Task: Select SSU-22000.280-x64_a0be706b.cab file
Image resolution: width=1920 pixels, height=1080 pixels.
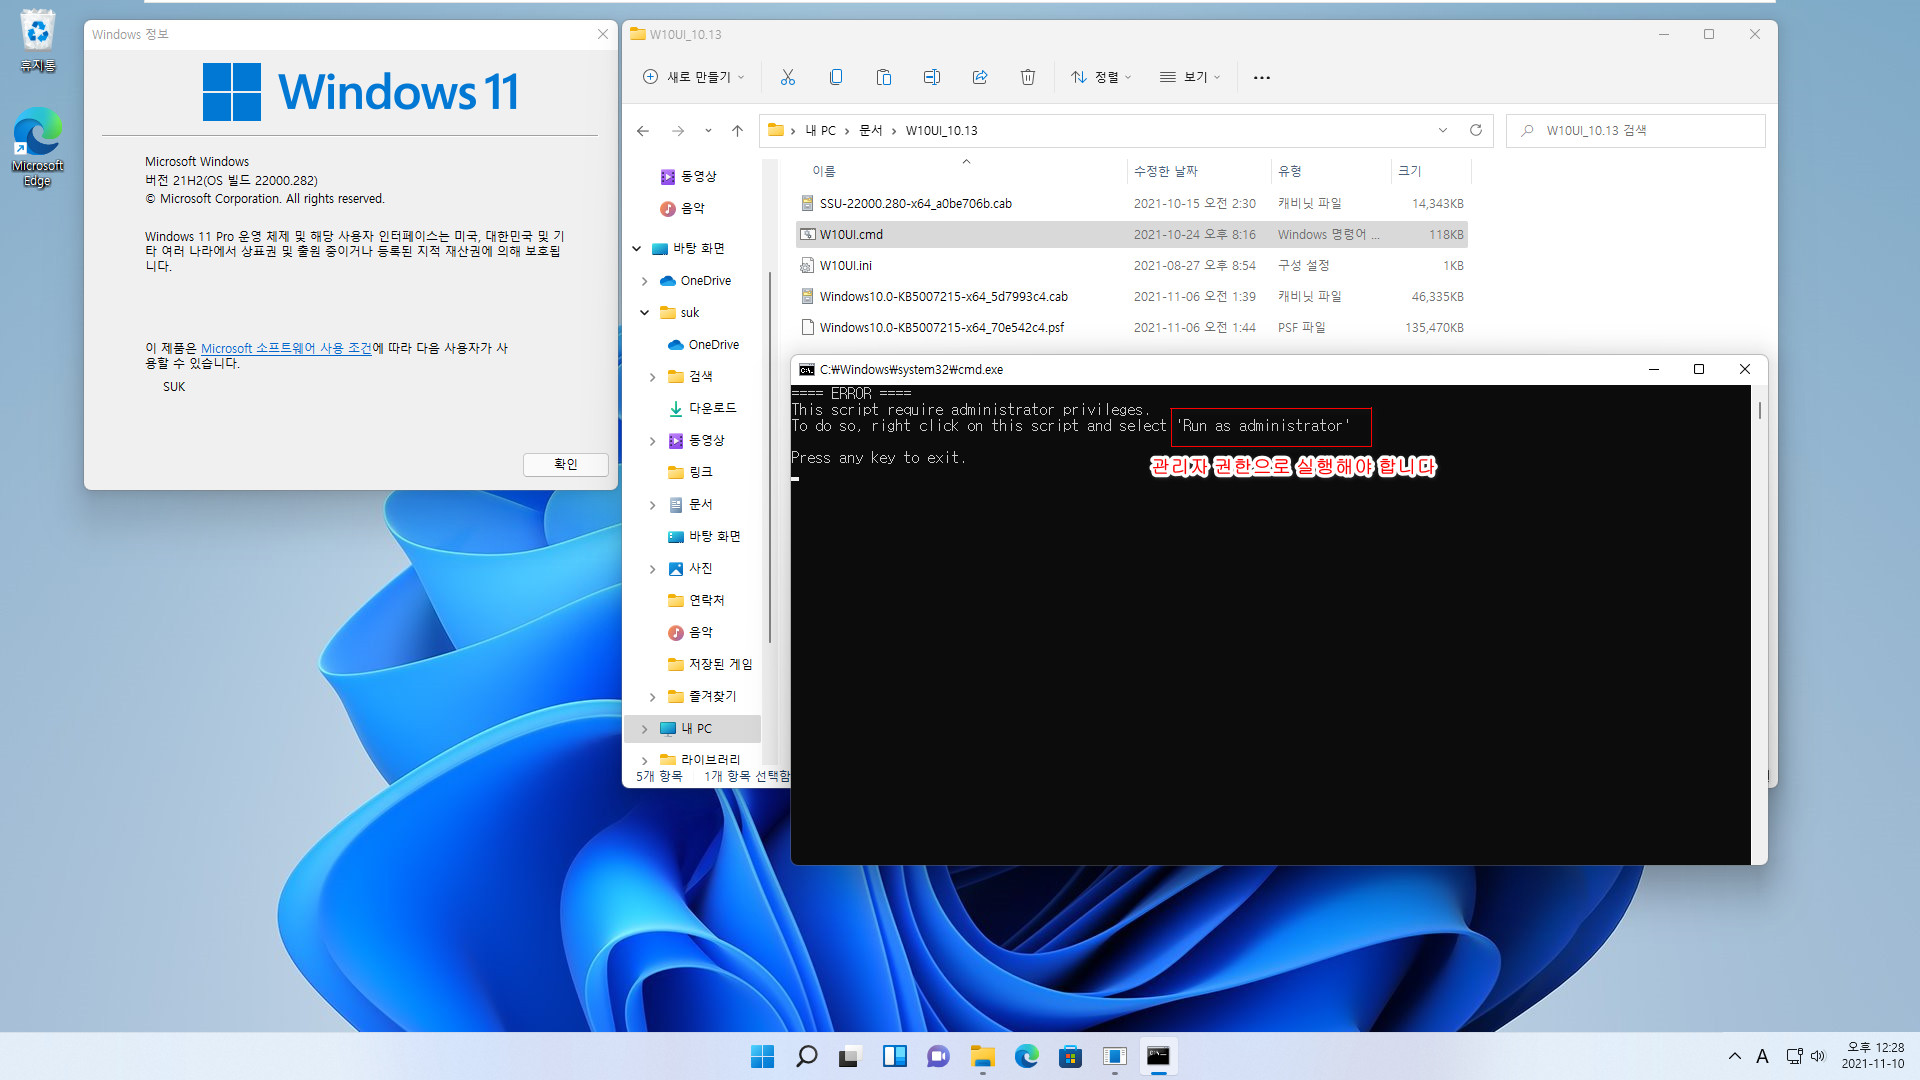Action: pos(1132,203)
